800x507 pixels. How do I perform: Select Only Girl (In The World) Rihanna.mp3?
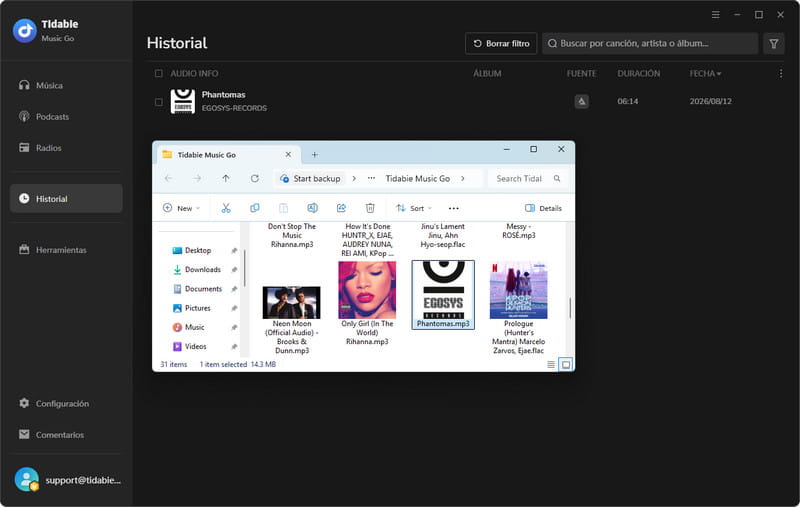point(367,304)
